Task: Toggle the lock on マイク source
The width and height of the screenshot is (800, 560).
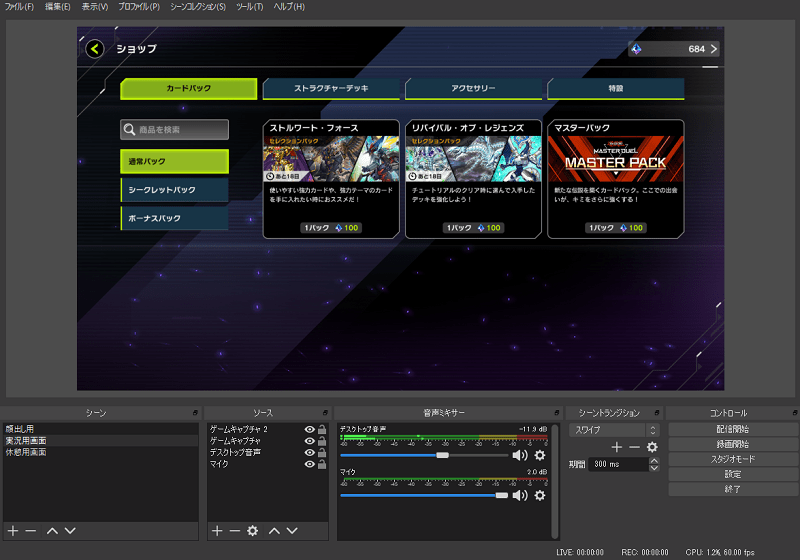Action: coord(322,464)
